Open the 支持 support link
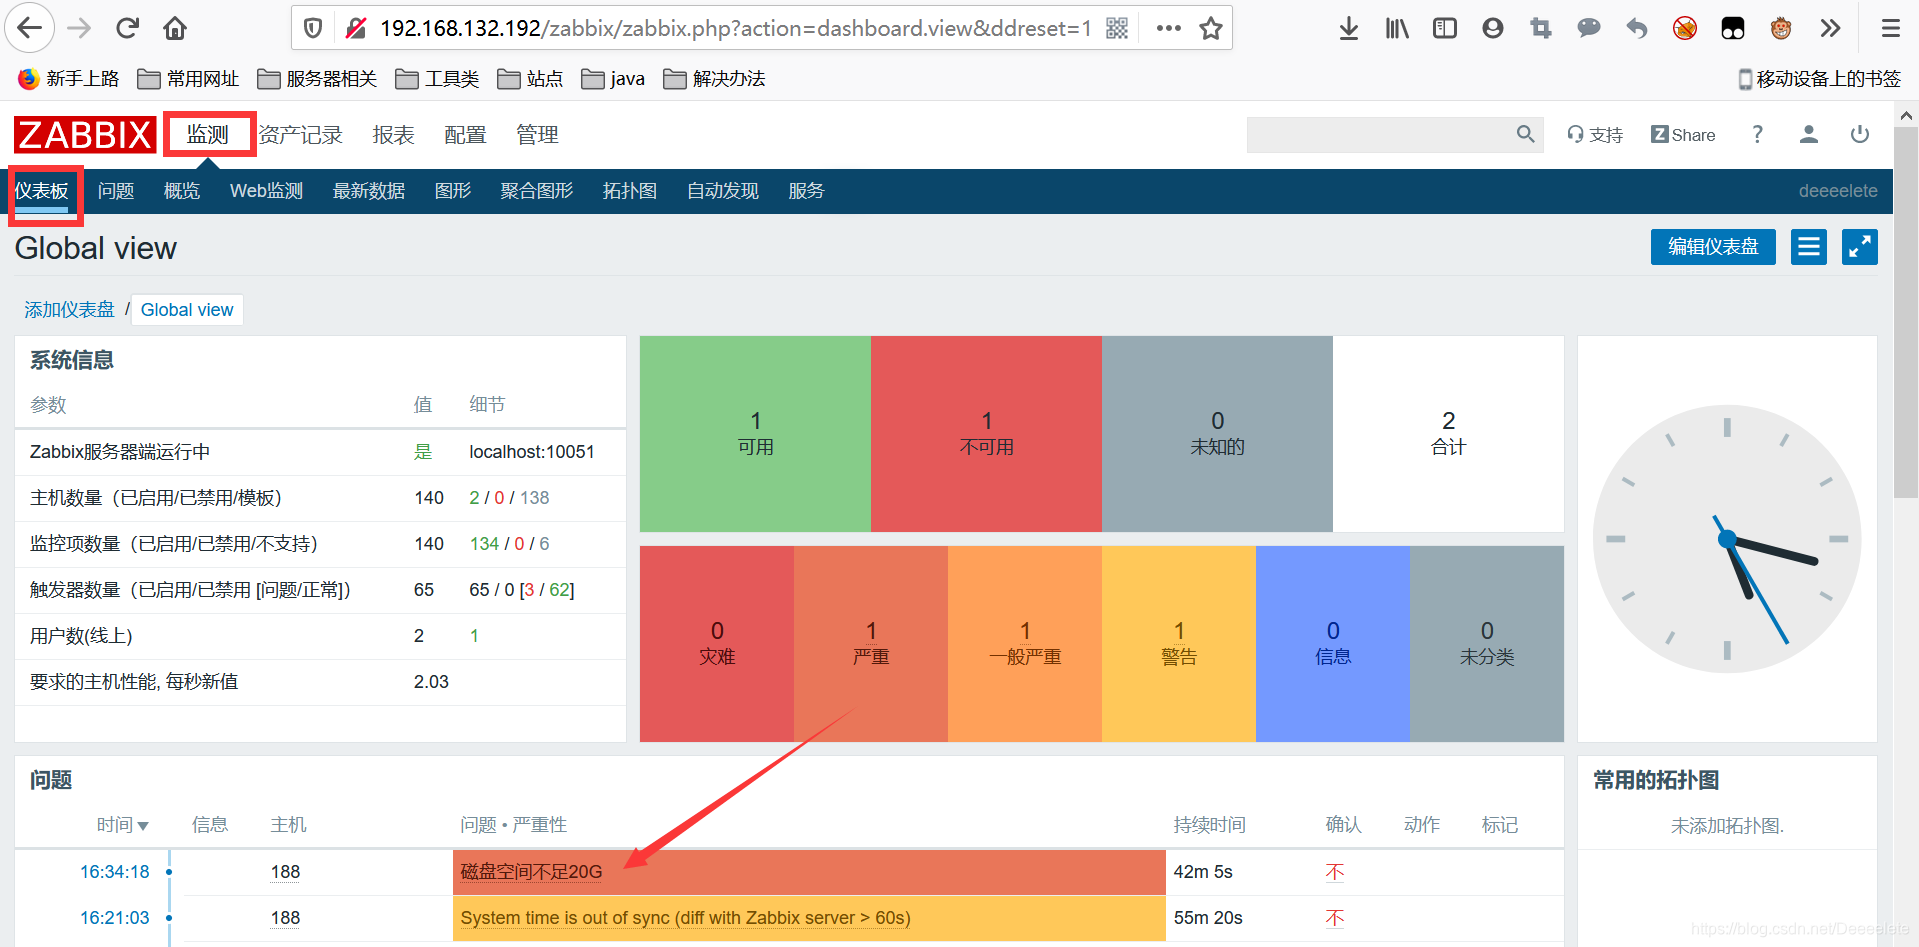The height and width of the screenshot is (947, 1919). [1595, 135]
